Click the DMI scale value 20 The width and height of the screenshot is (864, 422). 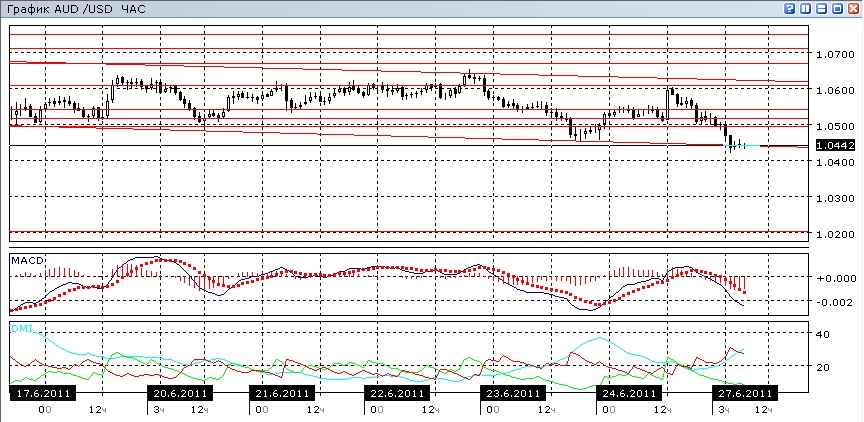pos(823,367)
